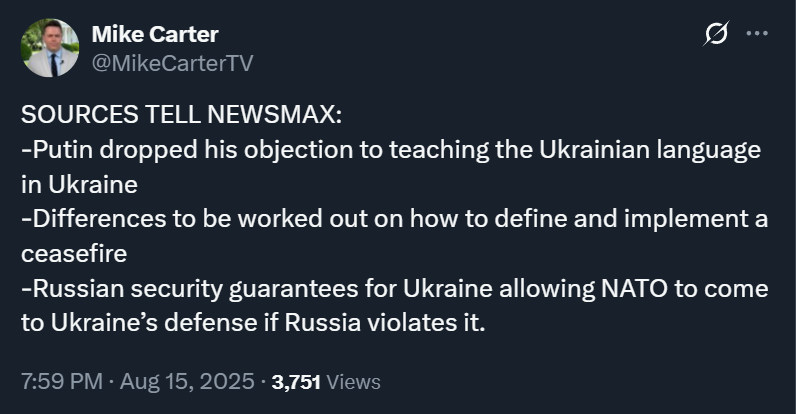Click the Putin dropped his objection line

click(x=391, y=150)
